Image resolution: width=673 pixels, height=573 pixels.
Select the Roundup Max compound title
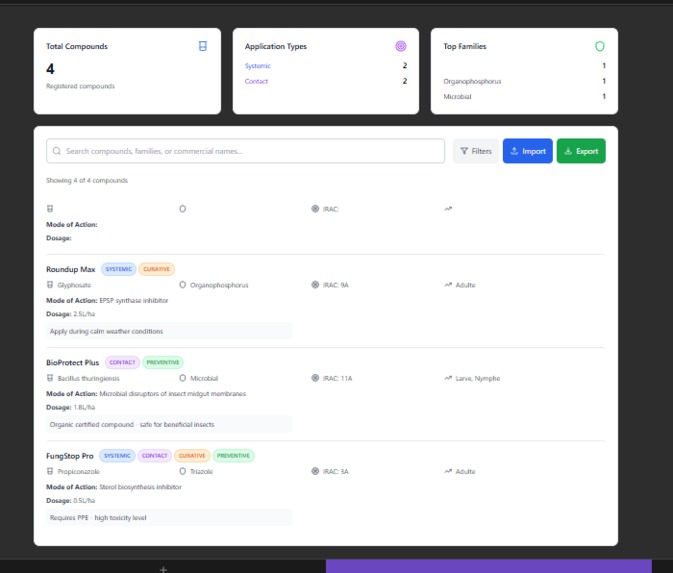click(x=70, y=269)
